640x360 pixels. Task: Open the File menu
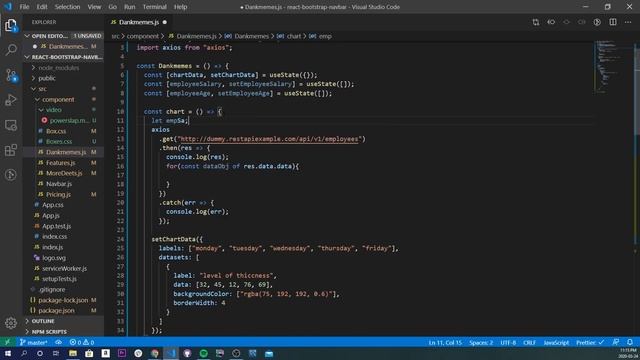coord(24,7)
